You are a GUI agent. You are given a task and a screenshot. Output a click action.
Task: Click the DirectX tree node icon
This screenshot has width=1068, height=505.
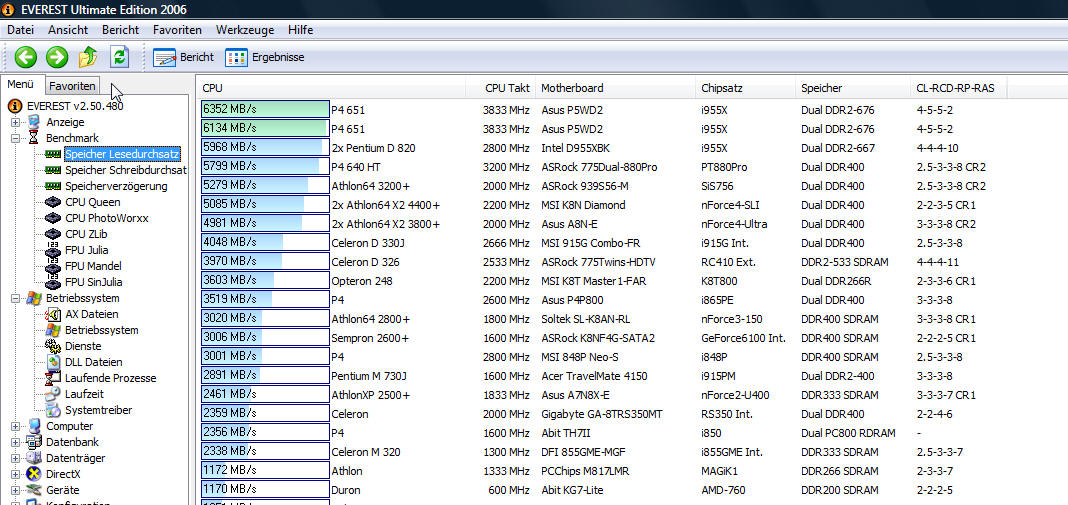34,474
